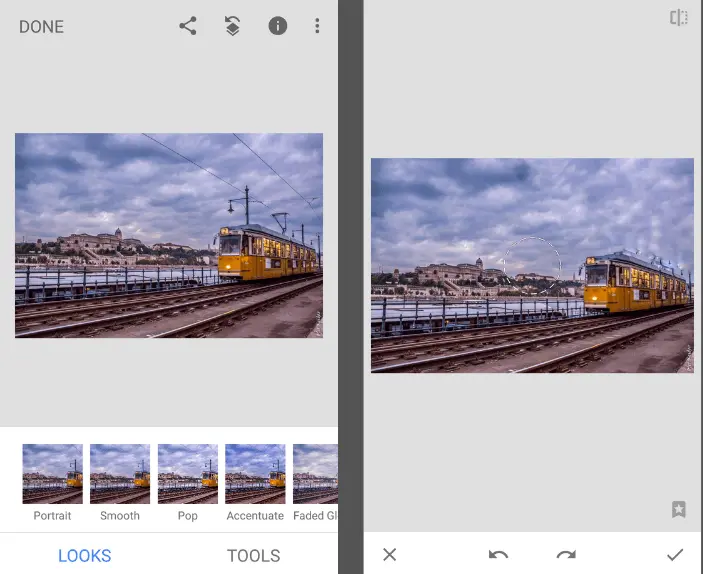Apply changes with the checkmark
This screenshot has height=574, width=703.
(675, 554)
